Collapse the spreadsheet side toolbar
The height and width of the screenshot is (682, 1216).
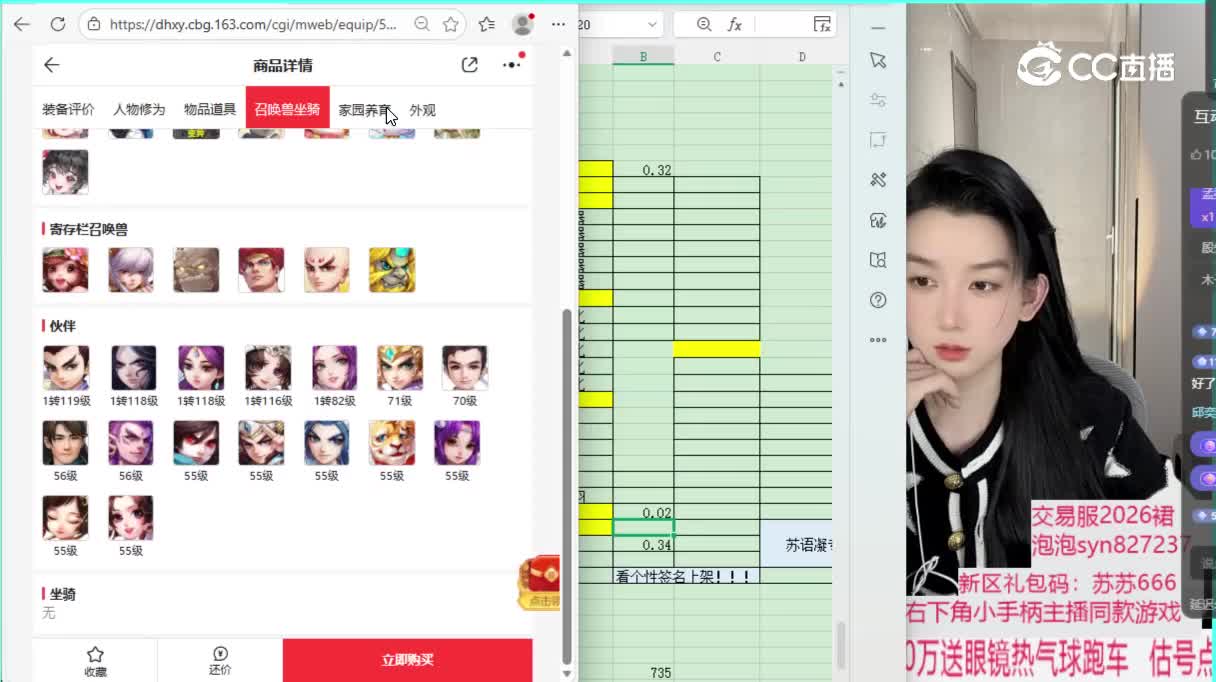[x=878, y=28]
